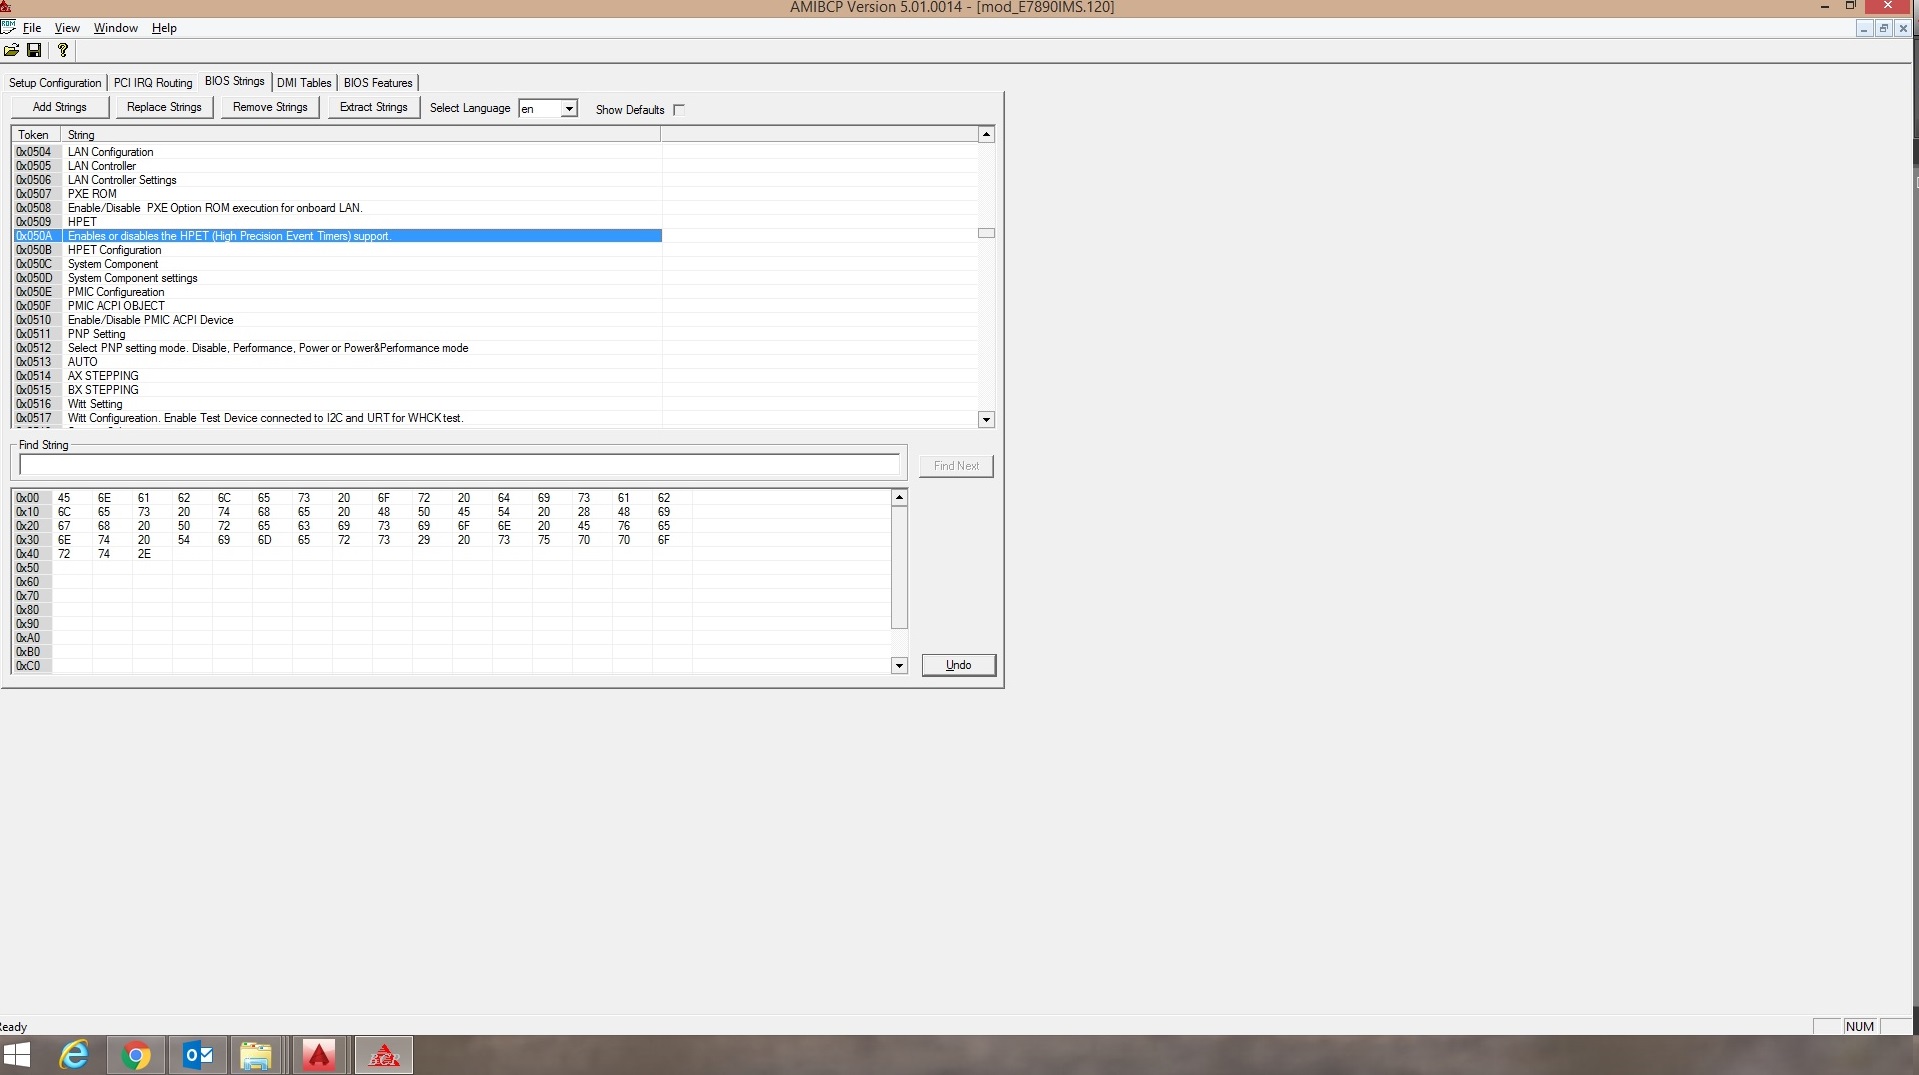Click the NUM indicator in status bar

click(1859, 1026)
